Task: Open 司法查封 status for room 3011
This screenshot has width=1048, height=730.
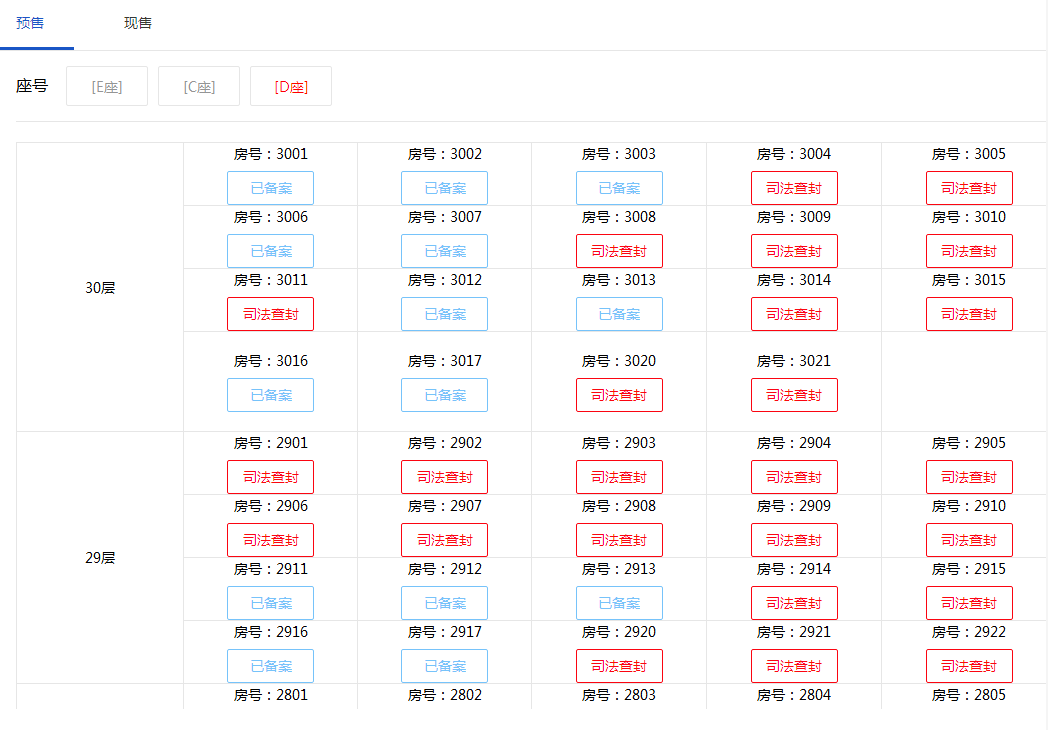Action: point(270,314)
